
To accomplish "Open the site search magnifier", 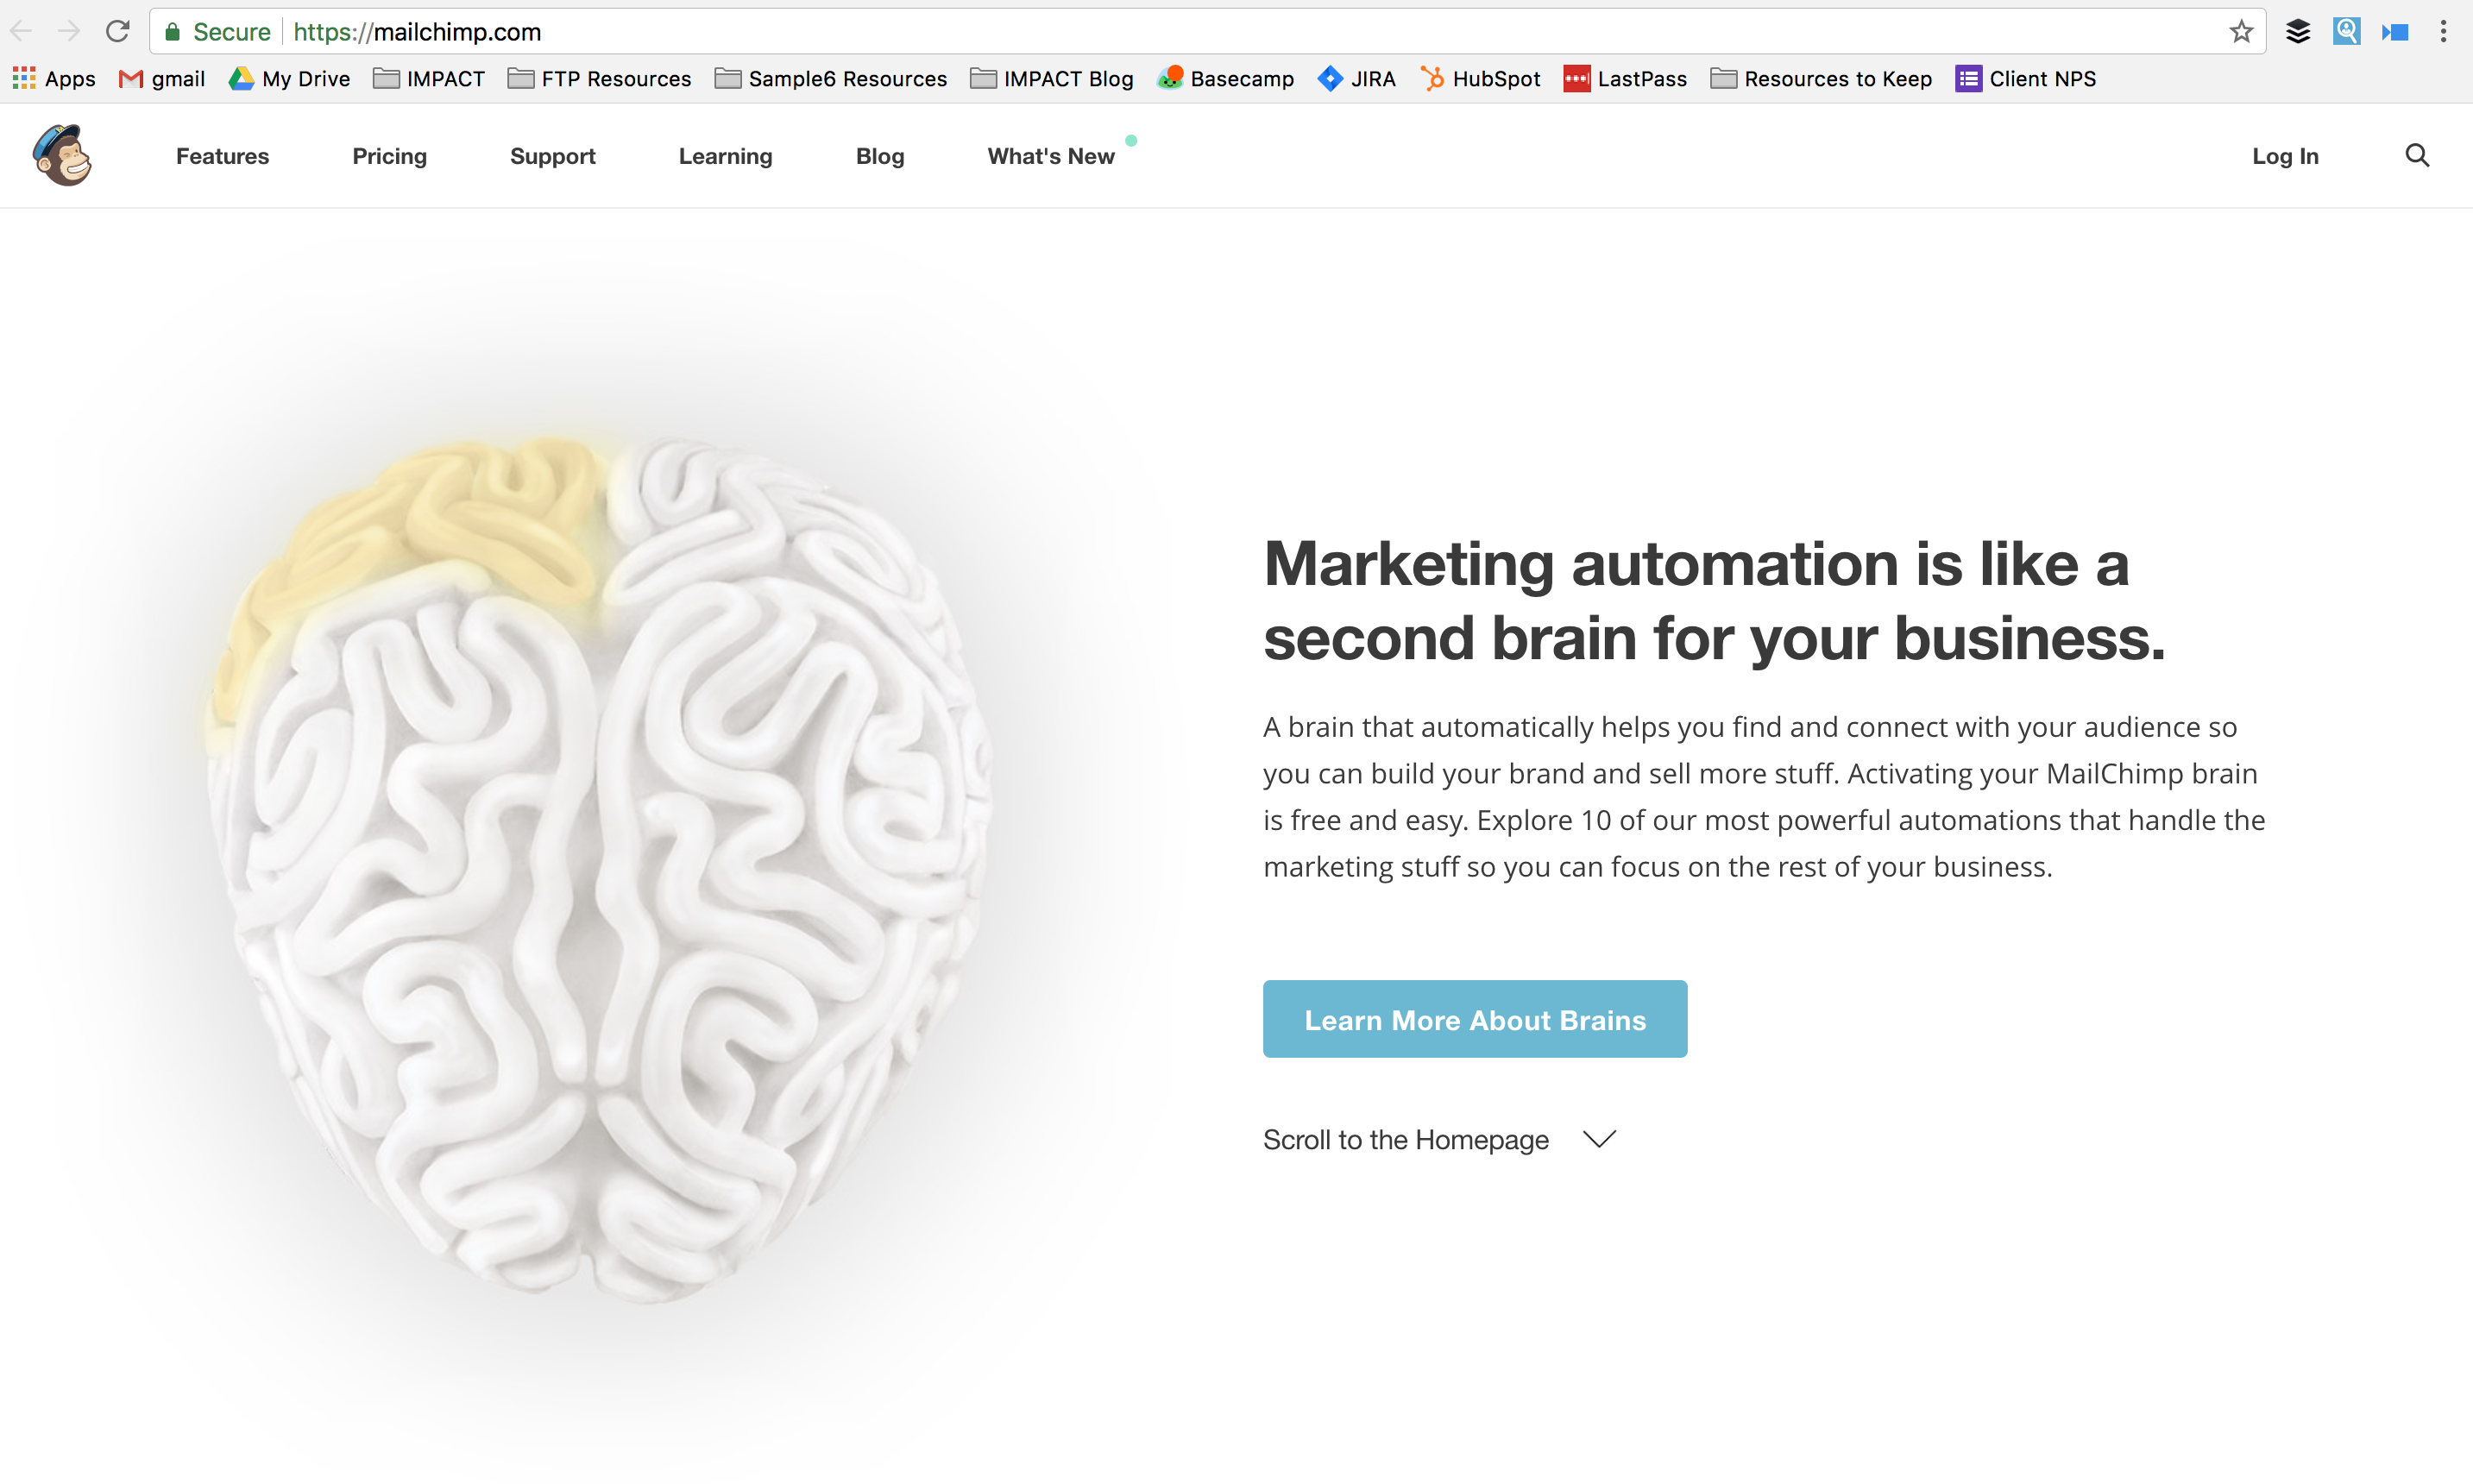I will coord(2417,155).
